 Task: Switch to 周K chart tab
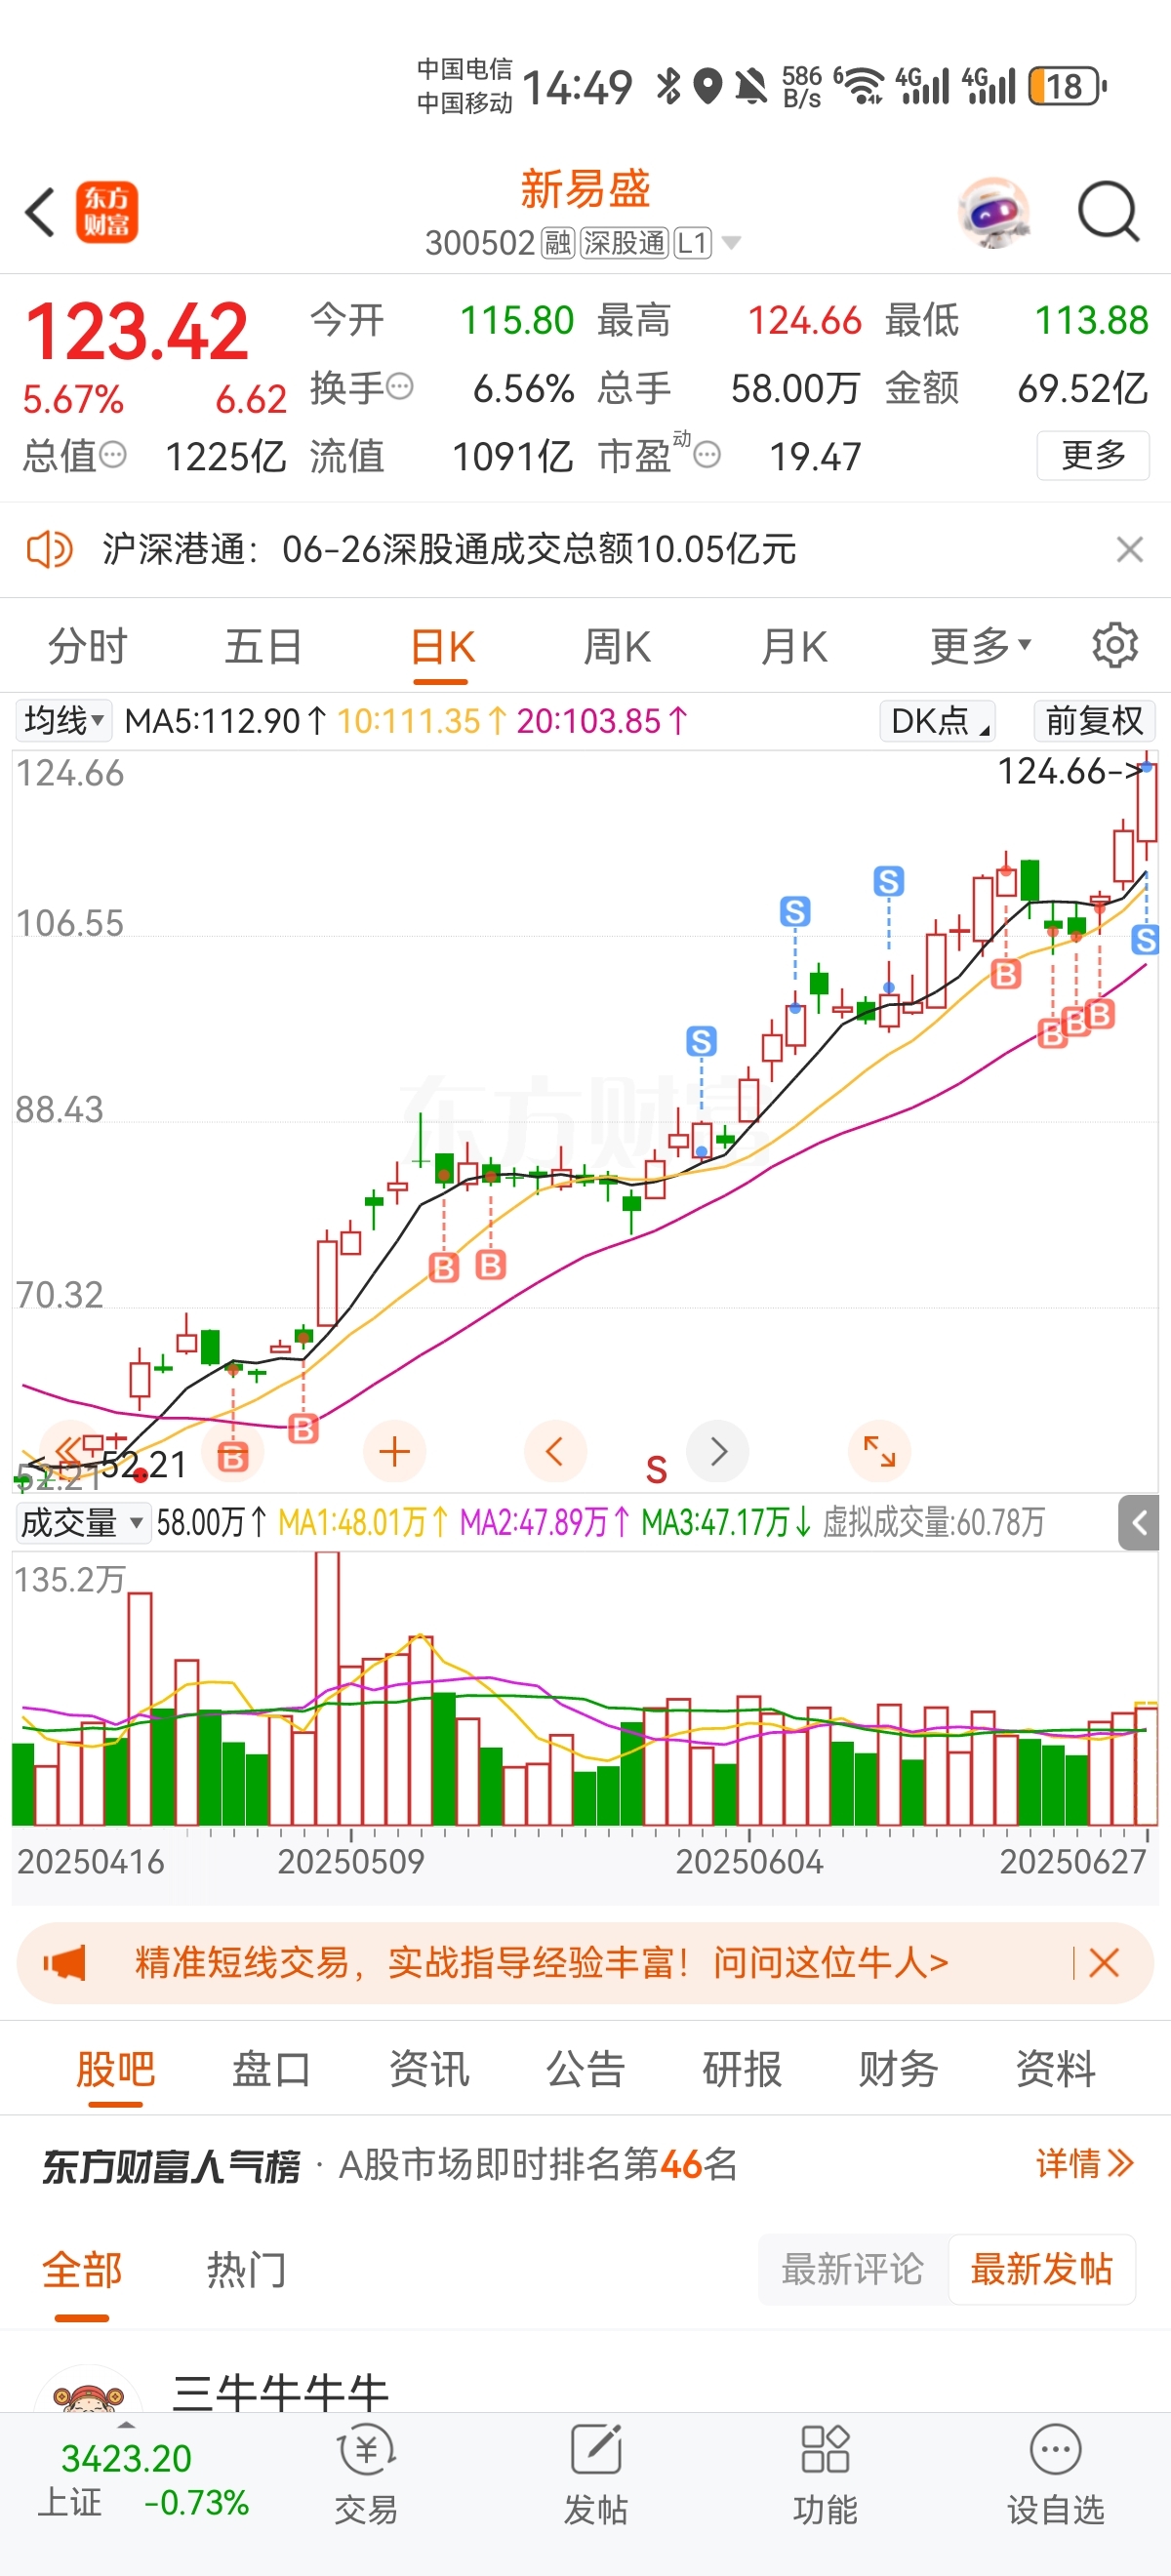617,646
